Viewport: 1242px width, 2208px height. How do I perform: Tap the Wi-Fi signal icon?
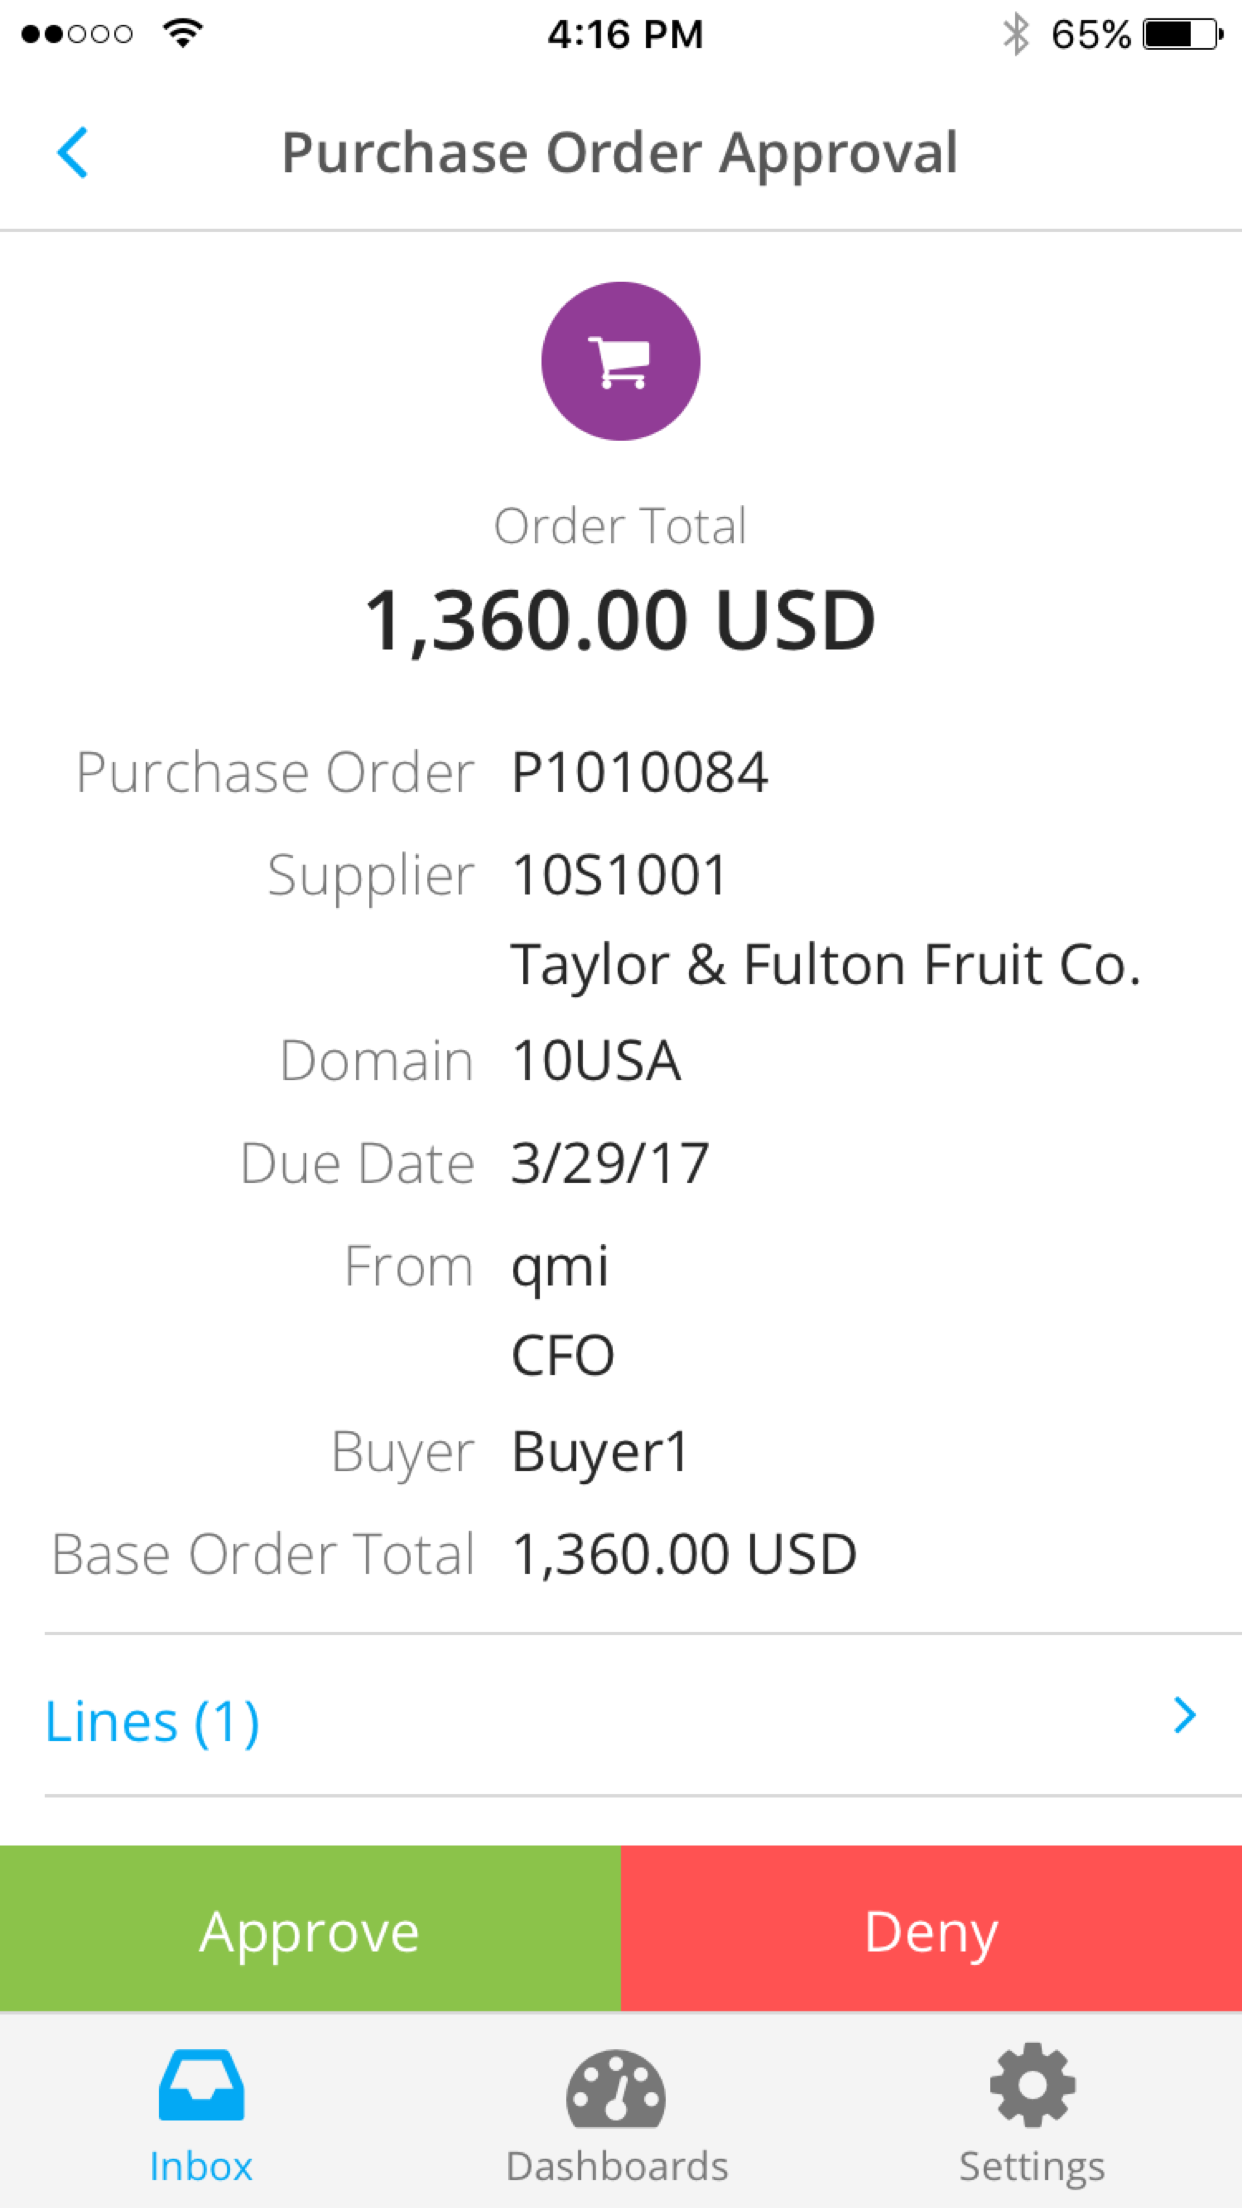pyautogui.click(x=183, y=34)
